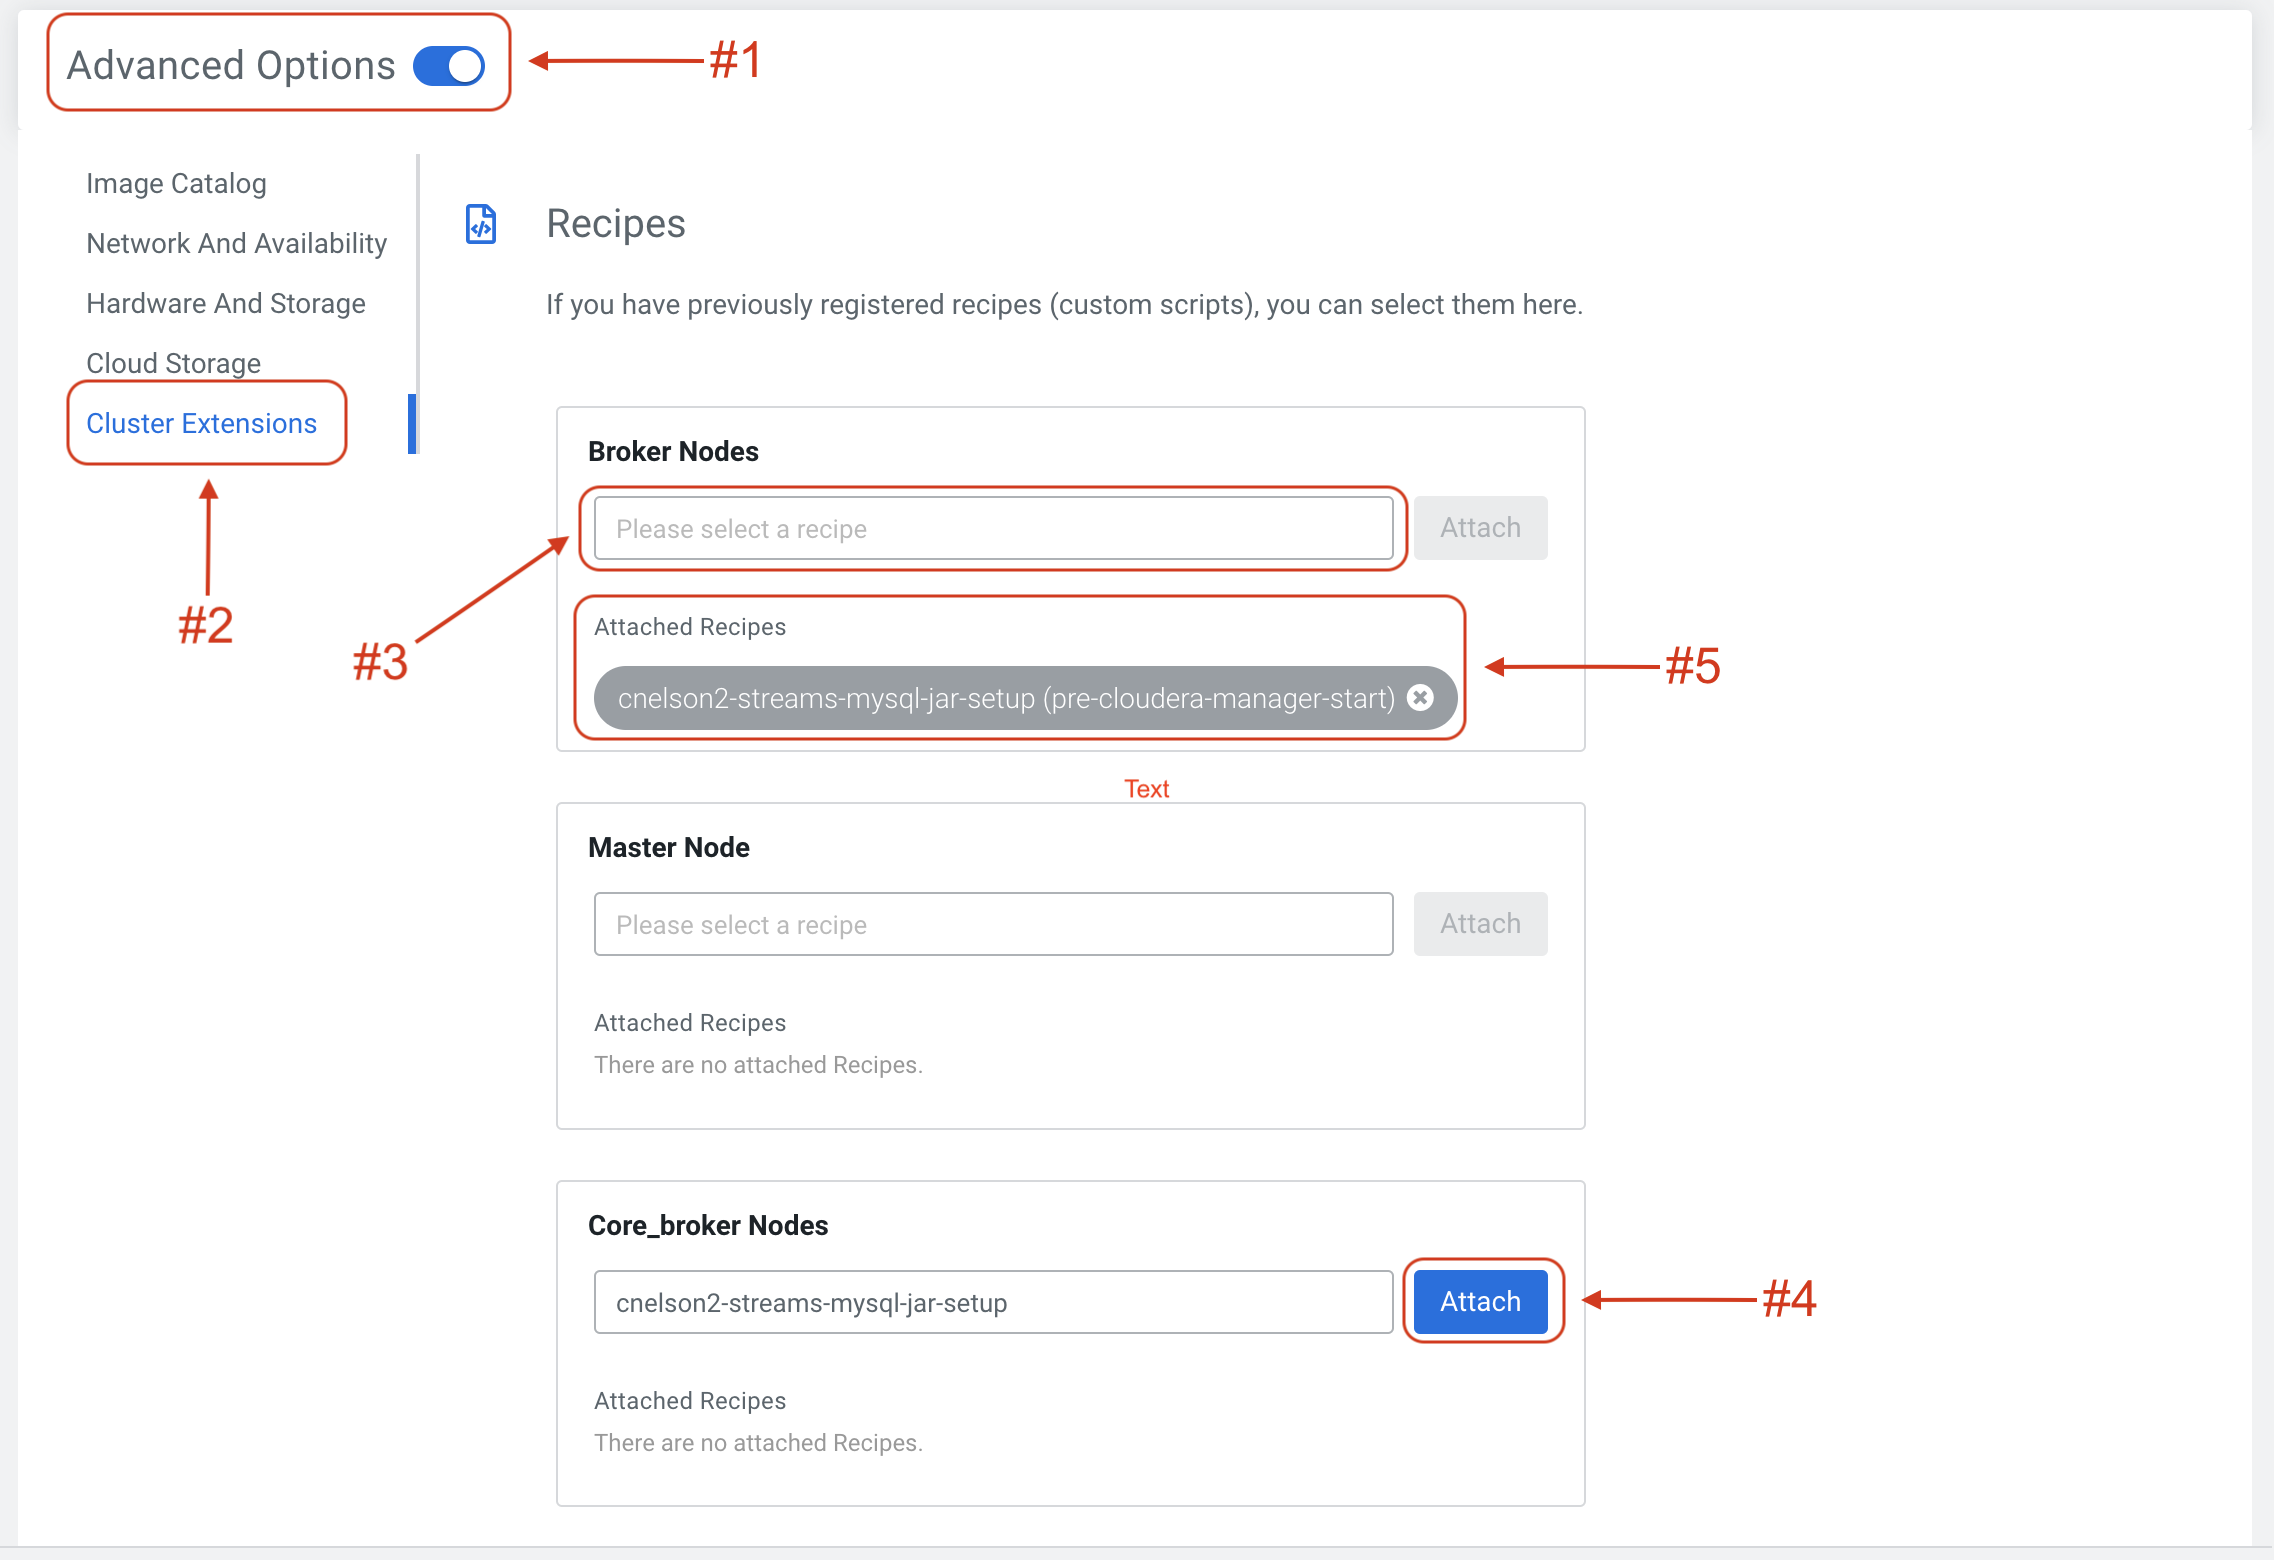
Task: Click the blue active section indicator bar
Action: click(x=412, y=424)
